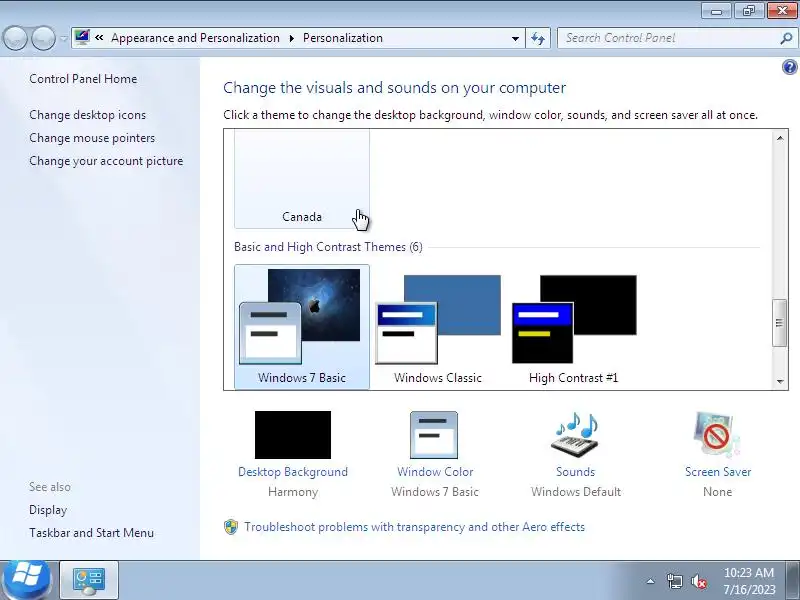Click the 'None' screen saver text
The image size is (800, 600).
(x=717, y=492)
